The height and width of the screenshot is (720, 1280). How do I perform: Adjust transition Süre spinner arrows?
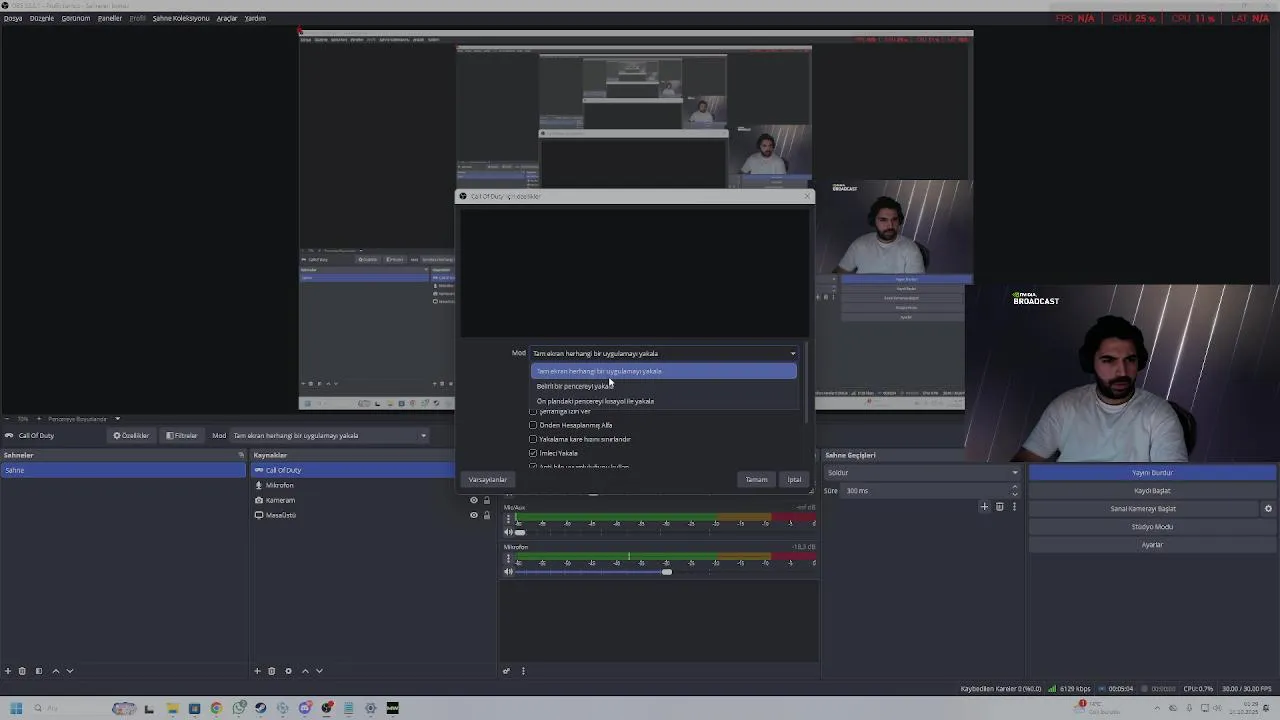click(x=1015, y=490)
